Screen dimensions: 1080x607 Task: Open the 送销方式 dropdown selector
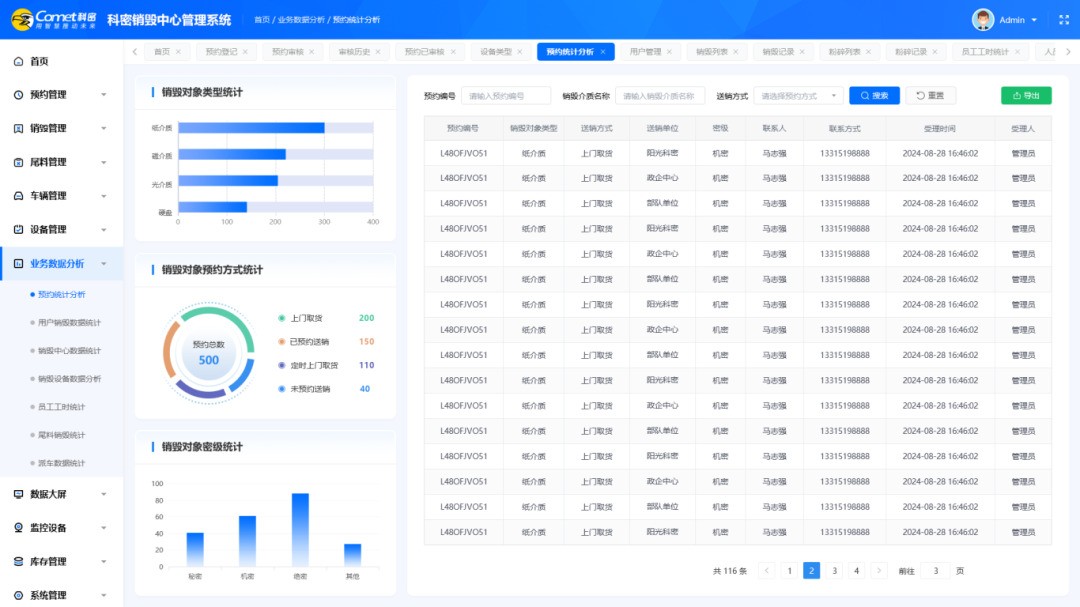click(x=798, y=96)
